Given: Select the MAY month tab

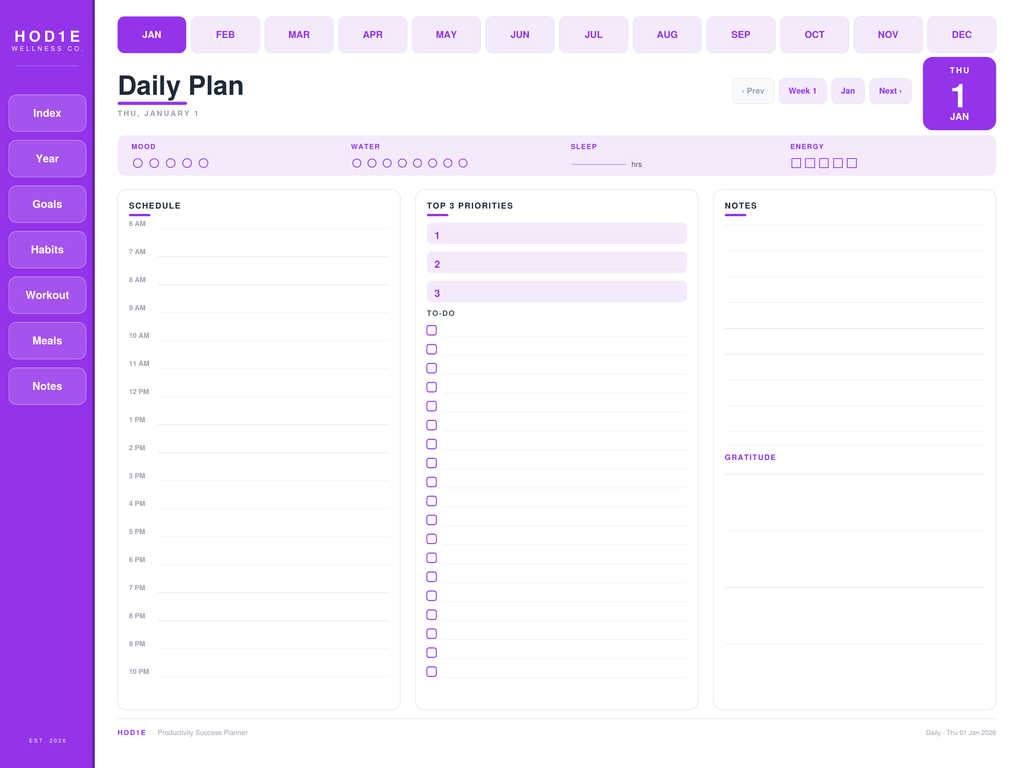Looking at the screenshot, I should point(446,35).
